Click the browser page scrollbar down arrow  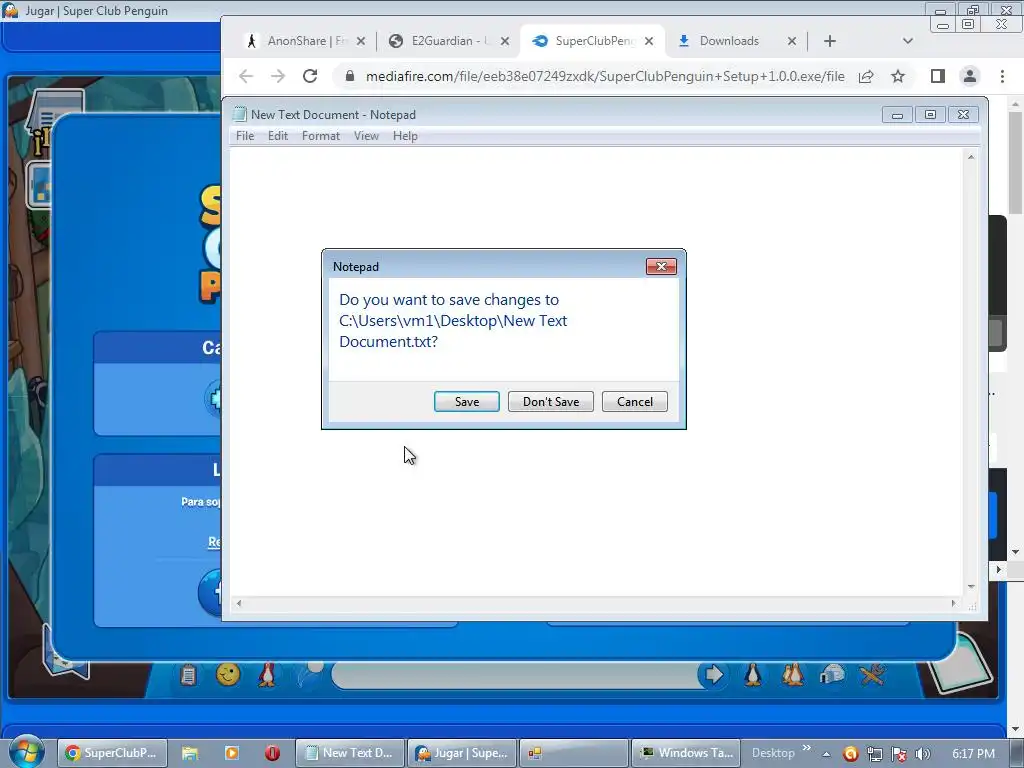pos(1016,552)
